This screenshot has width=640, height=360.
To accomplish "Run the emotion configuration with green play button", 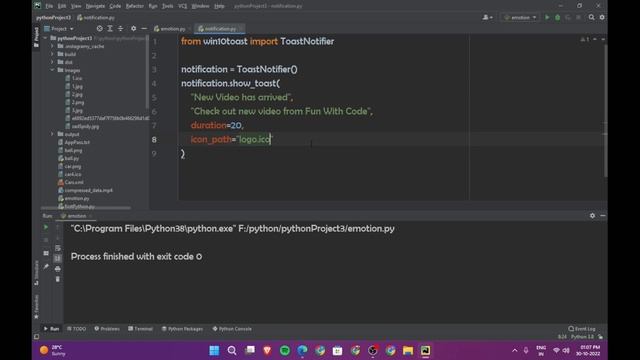I will [547, 18].
